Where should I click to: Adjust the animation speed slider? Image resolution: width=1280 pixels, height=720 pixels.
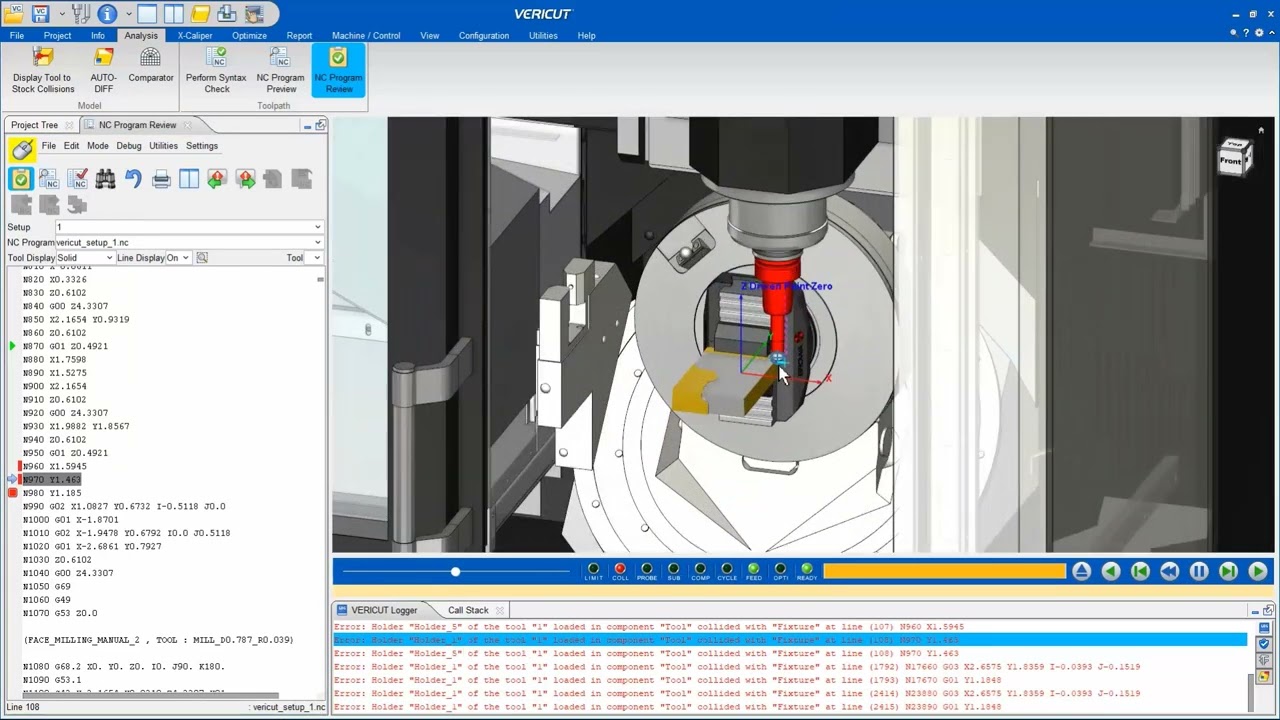[x=455, y=571]
